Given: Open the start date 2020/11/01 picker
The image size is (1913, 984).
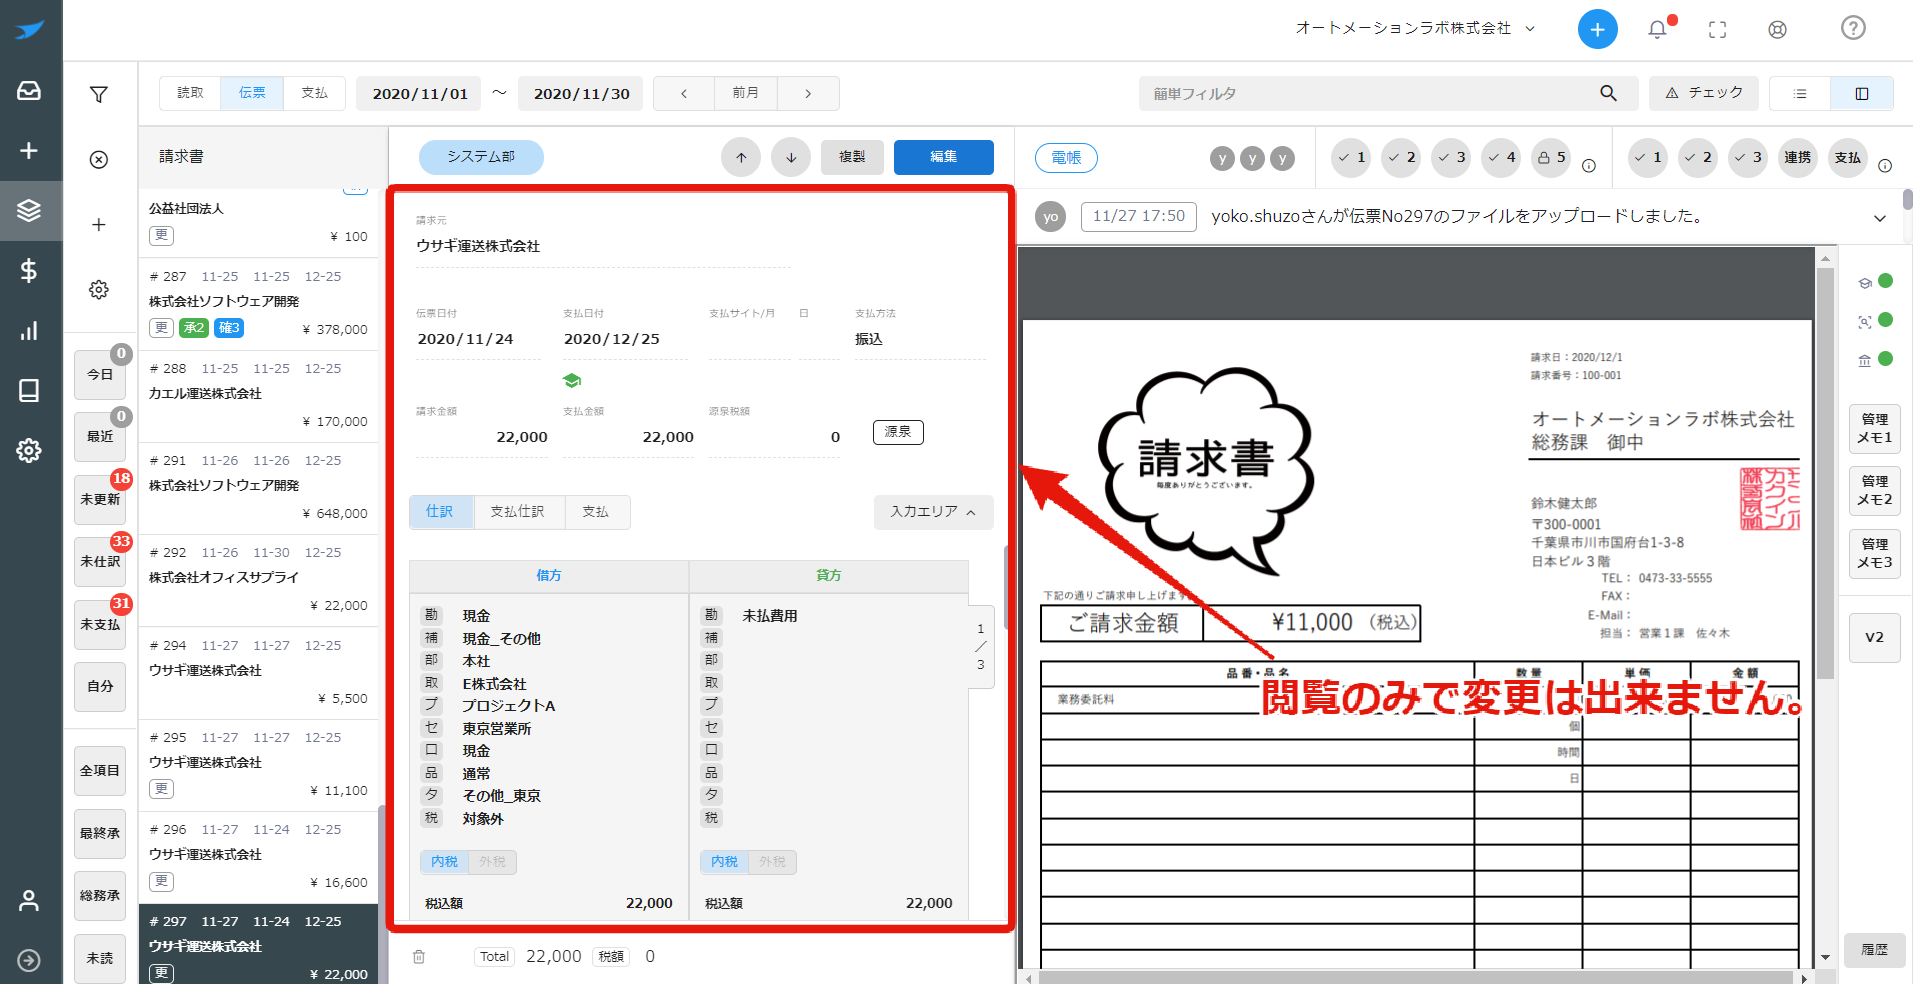Looking at the screenshot, I should point(419,94).
